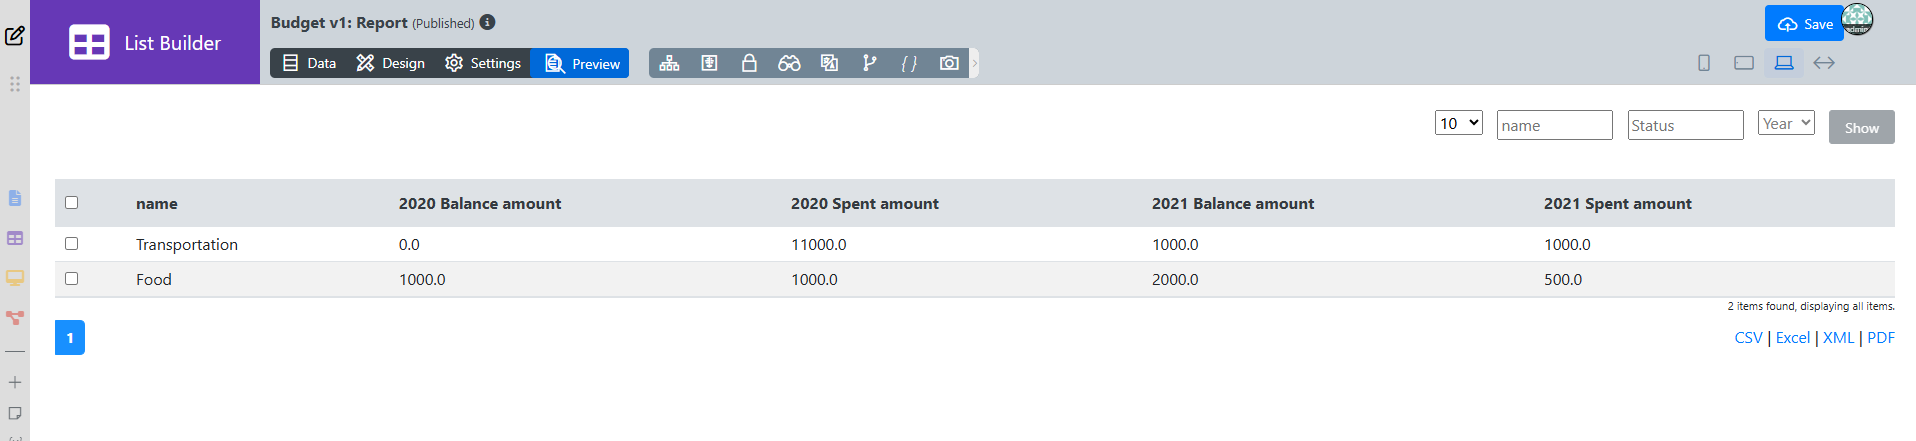Open the binoculars usage check icon
The image size is (1916, 441).
tap(789, 63)
